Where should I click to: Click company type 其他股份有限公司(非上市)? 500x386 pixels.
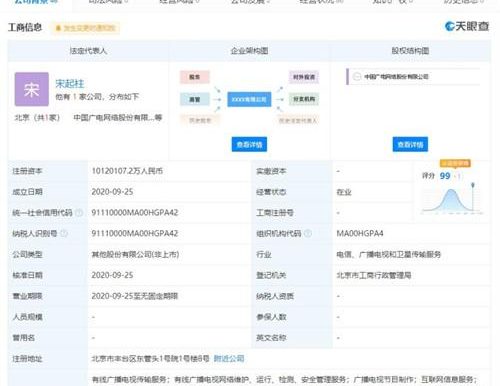(135, 255)
